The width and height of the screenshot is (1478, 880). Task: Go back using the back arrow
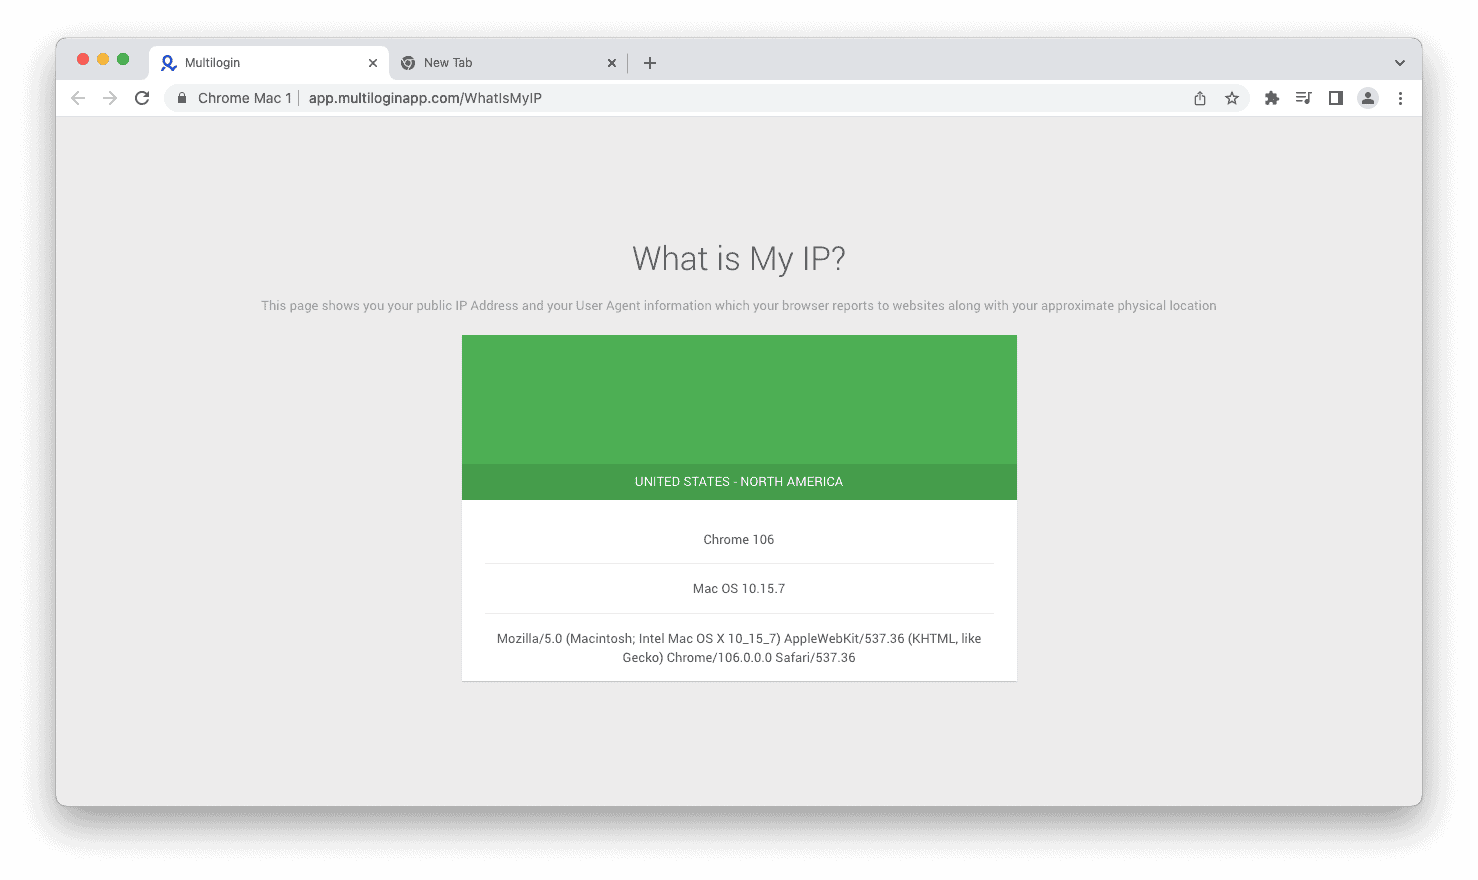[x=78, y=98]
